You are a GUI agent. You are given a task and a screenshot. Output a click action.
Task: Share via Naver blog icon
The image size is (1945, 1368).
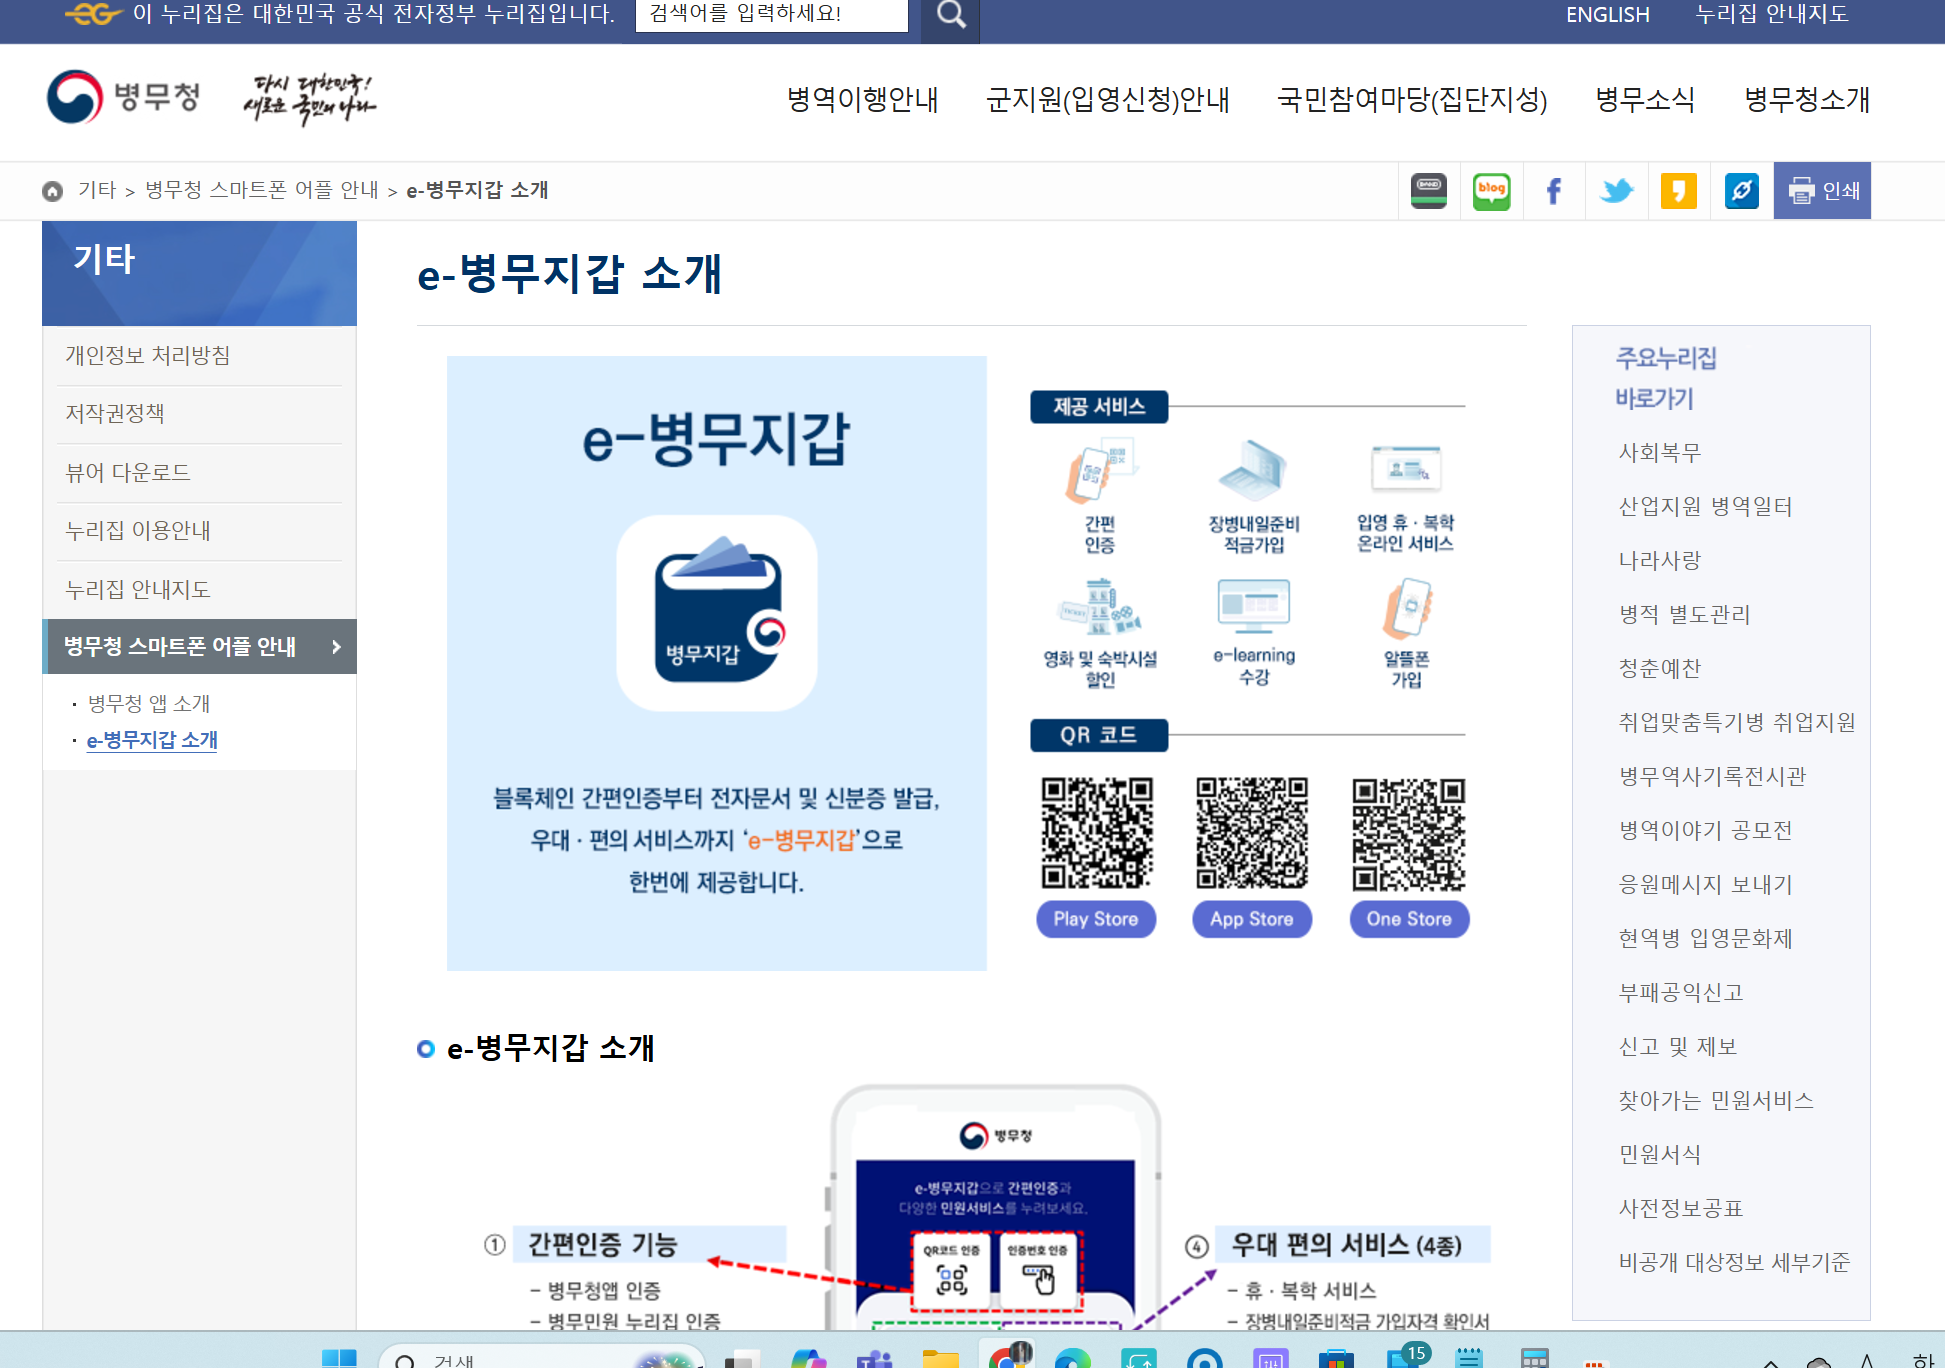(x=1491, y=190)
